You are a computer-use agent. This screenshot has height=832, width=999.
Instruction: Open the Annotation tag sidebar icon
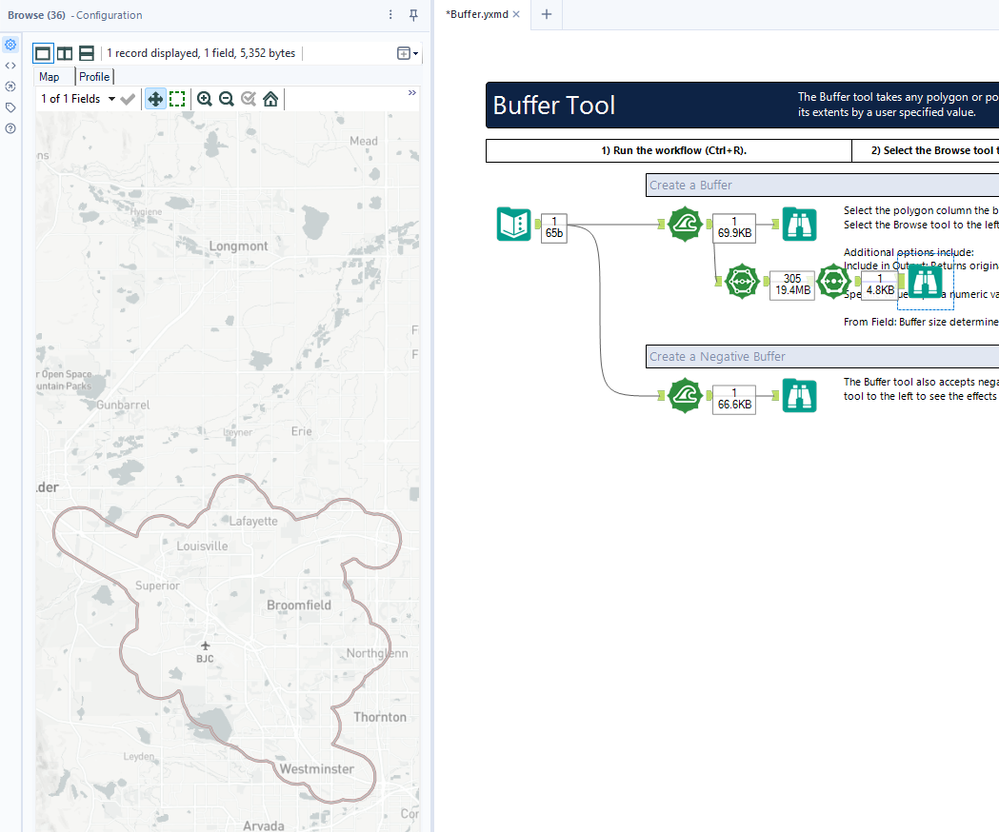tap(10, 108)
